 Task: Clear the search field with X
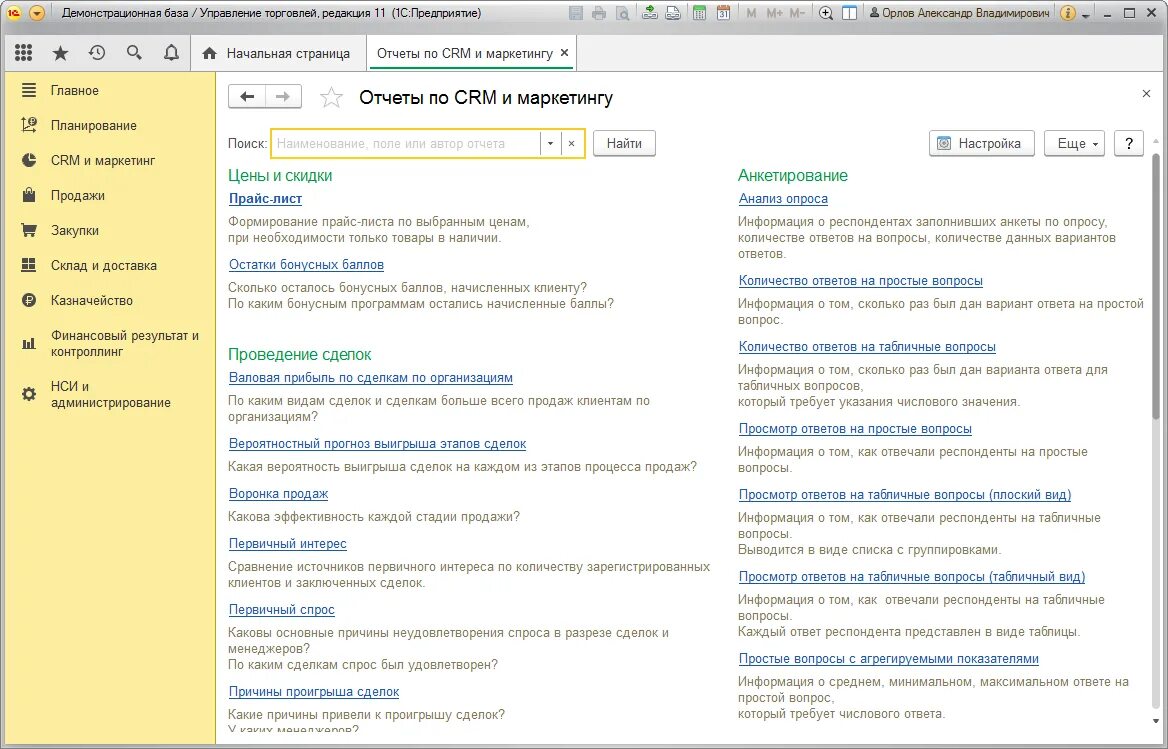[x=571, y=144]
